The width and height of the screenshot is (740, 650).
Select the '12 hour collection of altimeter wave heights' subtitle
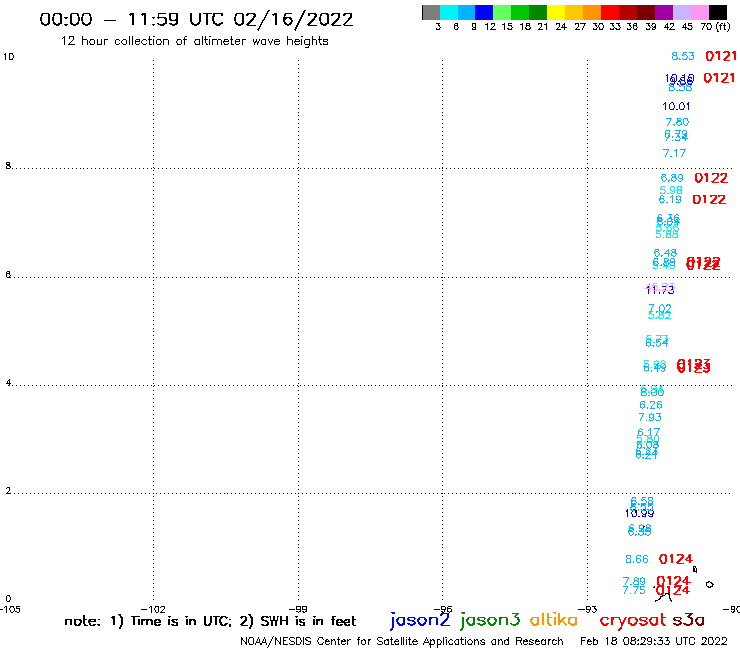(x=194, y=41)
